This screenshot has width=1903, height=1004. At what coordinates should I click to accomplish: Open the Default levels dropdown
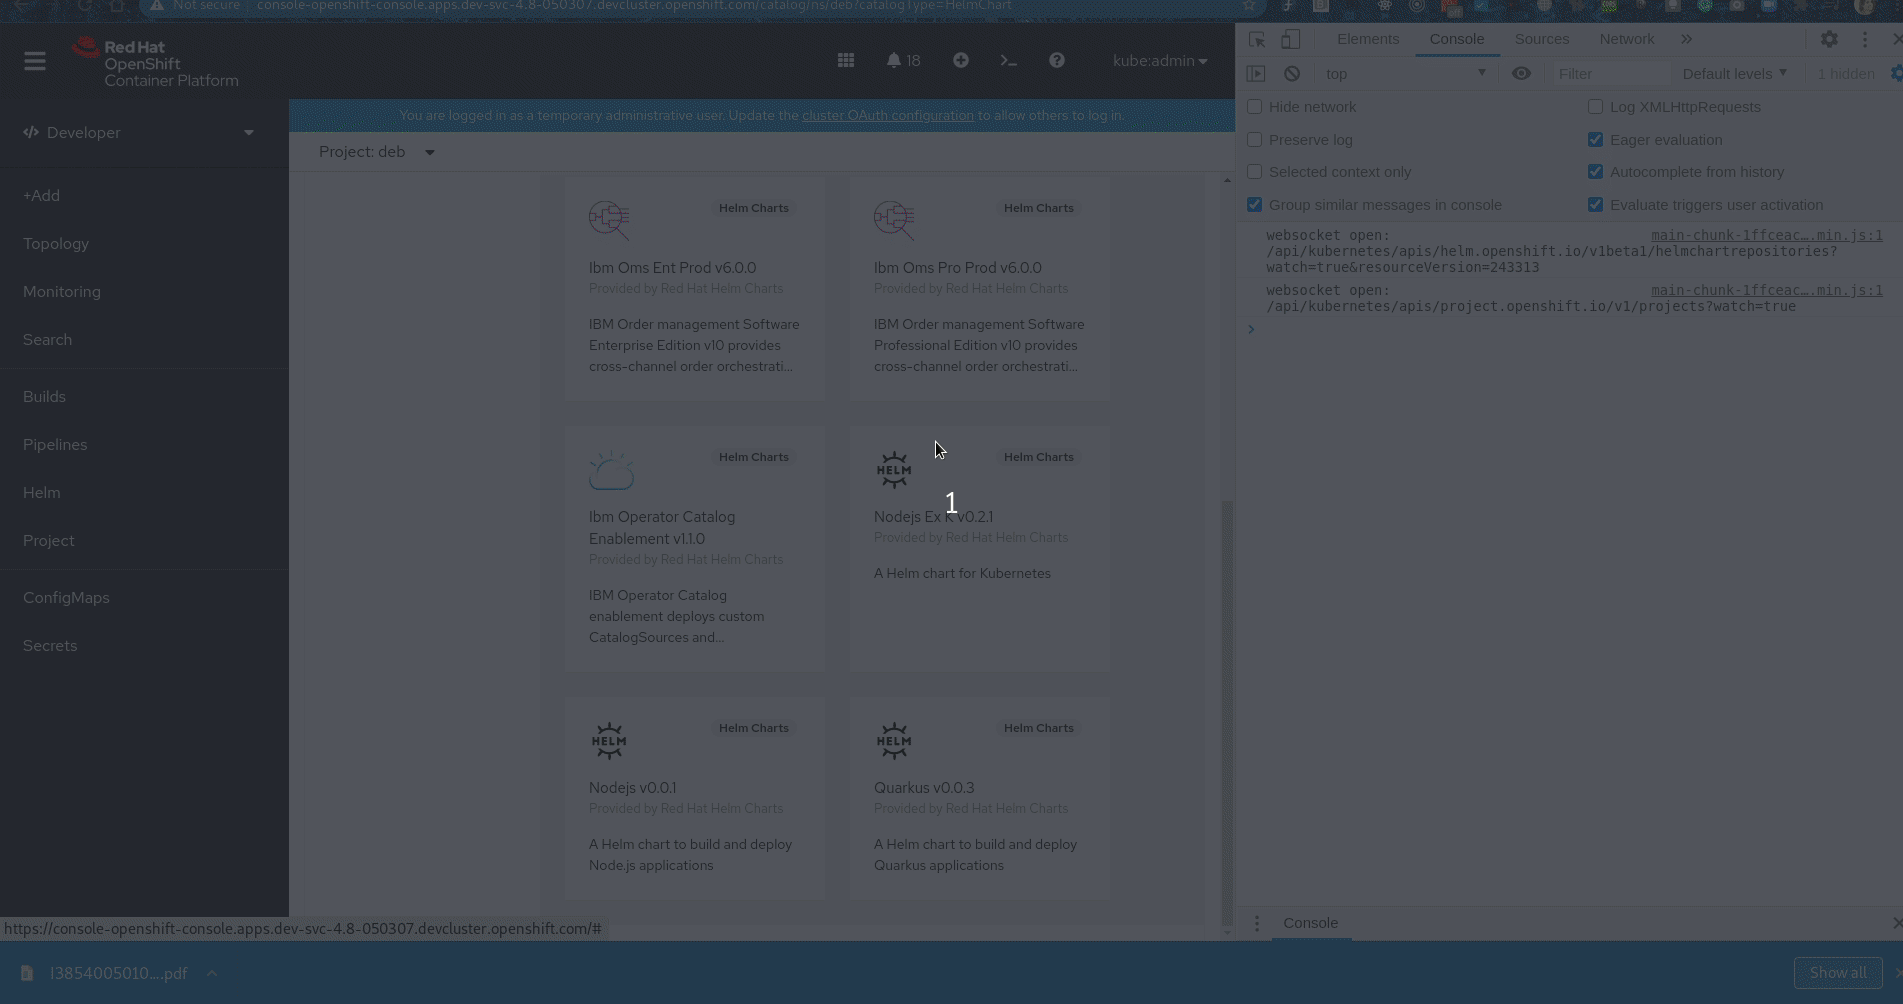pyautogui.click(x=1734, y=74)
